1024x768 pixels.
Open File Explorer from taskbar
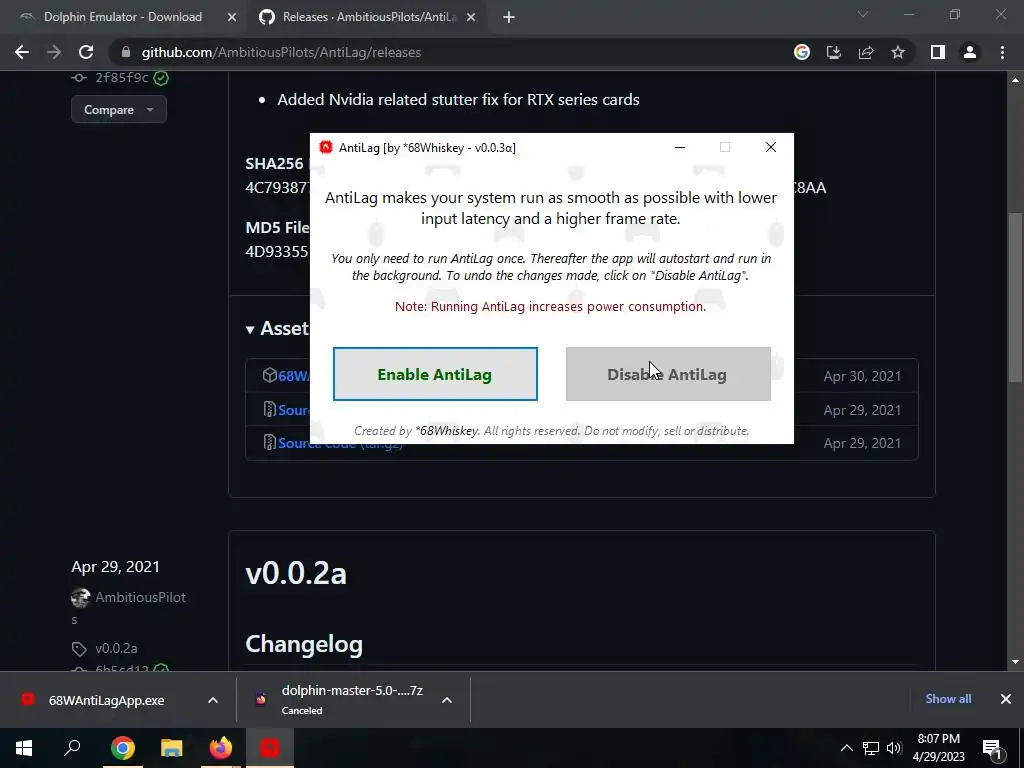tap(172, 748)
